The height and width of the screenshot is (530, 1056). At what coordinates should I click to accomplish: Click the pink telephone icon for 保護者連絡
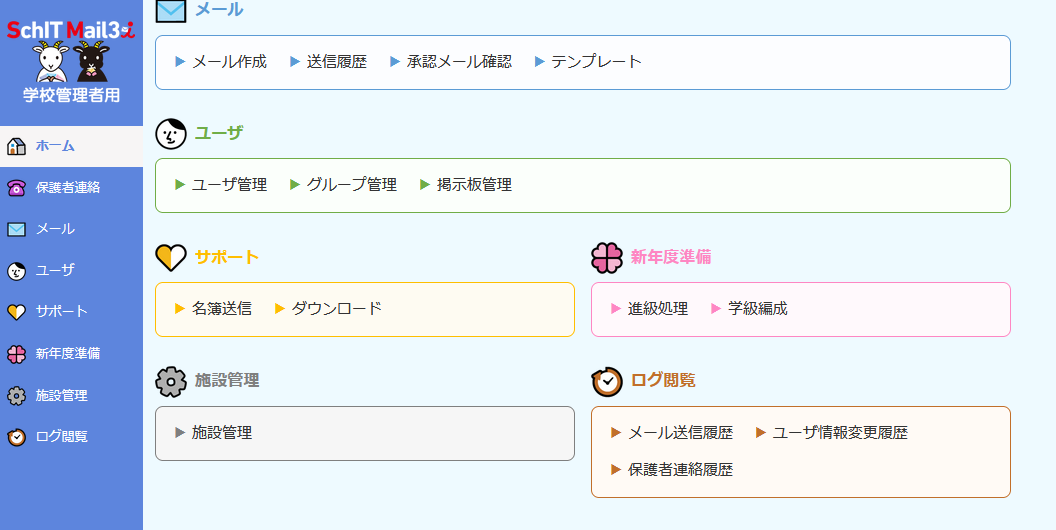tap(16, 187)
